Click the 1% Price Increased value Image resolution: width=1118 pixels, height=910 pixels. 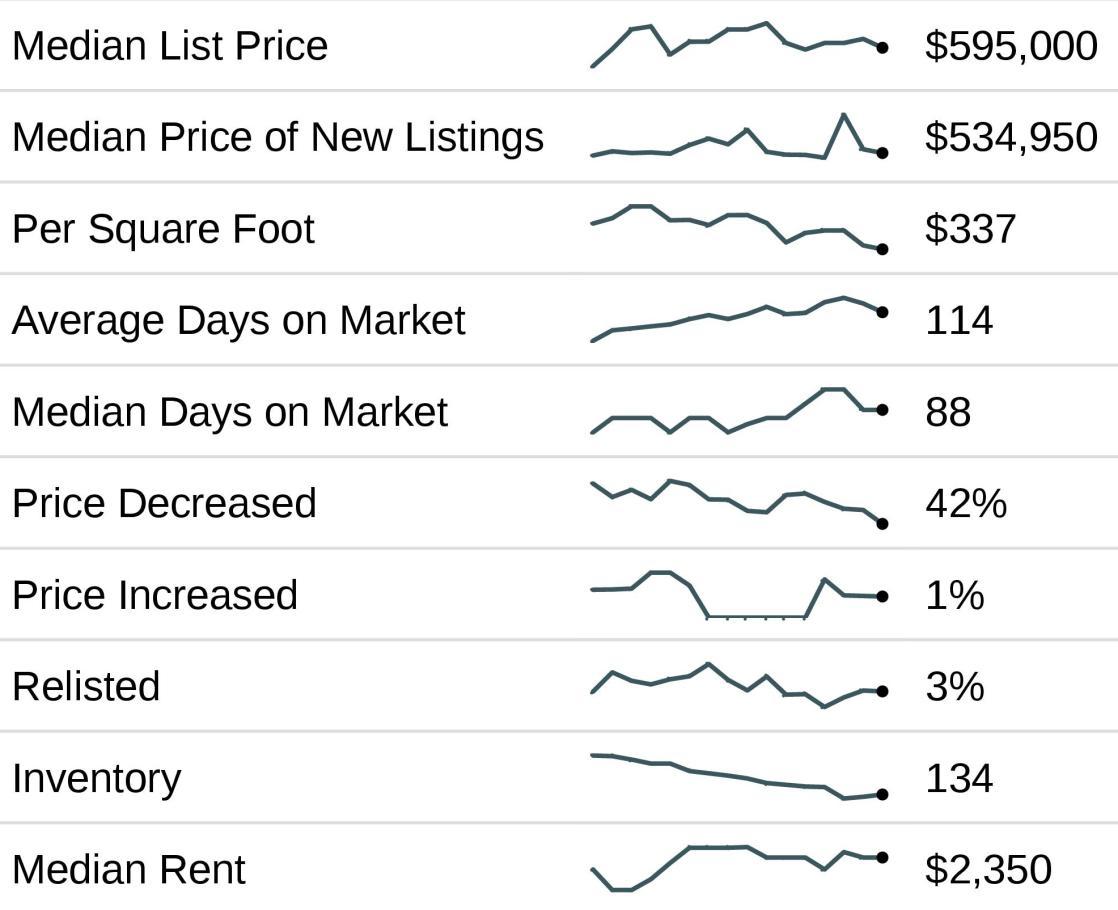pos(955,596)
